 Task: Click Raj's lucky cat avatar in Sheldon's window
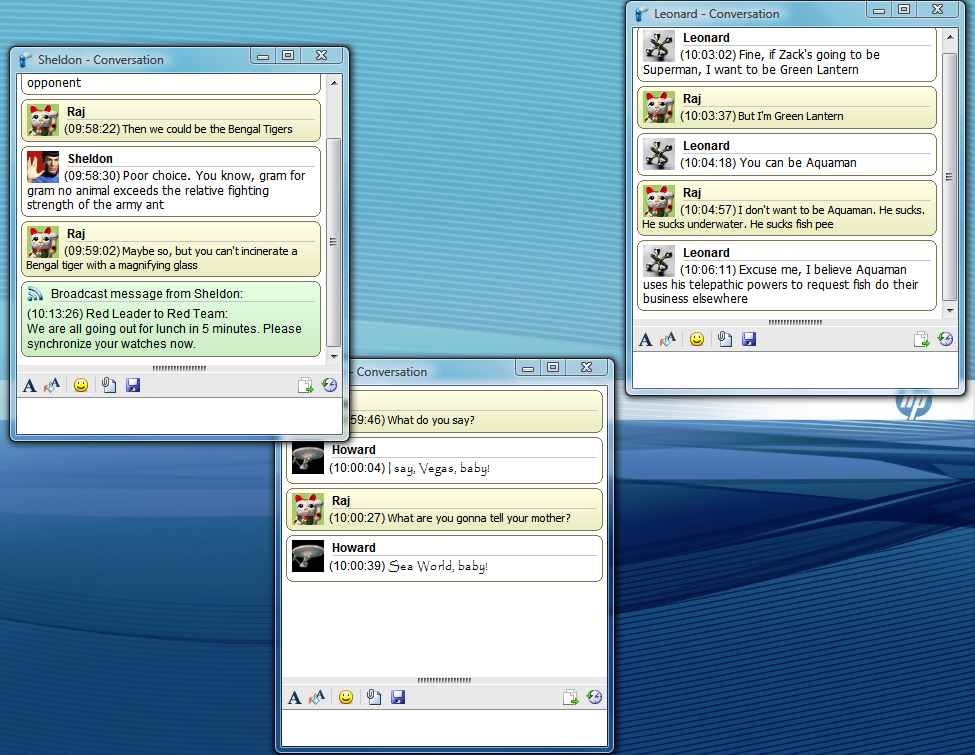click(x=42, y=120)
